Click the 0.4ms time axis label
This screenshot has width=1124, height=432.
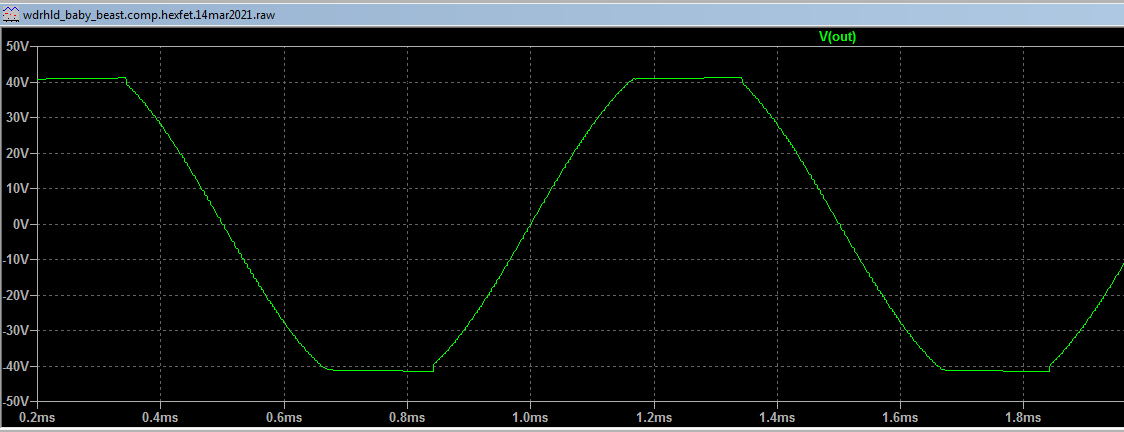tap(160, 417)
